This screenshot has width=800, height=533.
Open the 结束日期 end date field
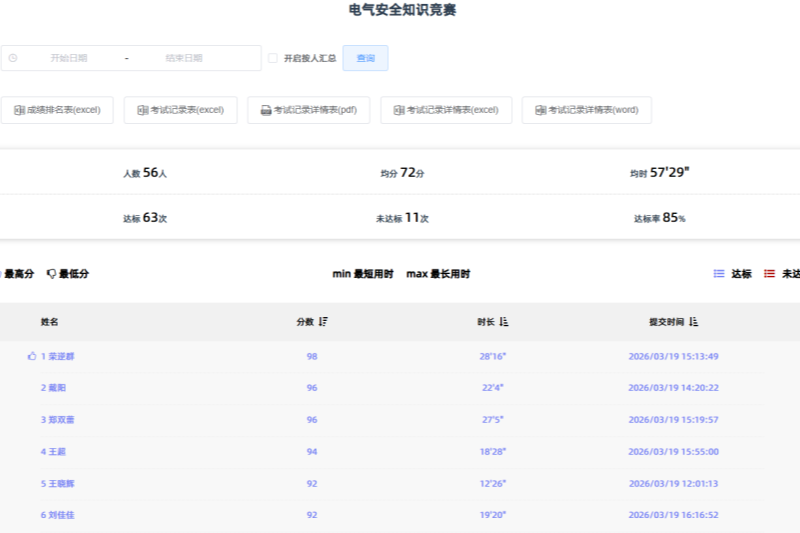184,58
